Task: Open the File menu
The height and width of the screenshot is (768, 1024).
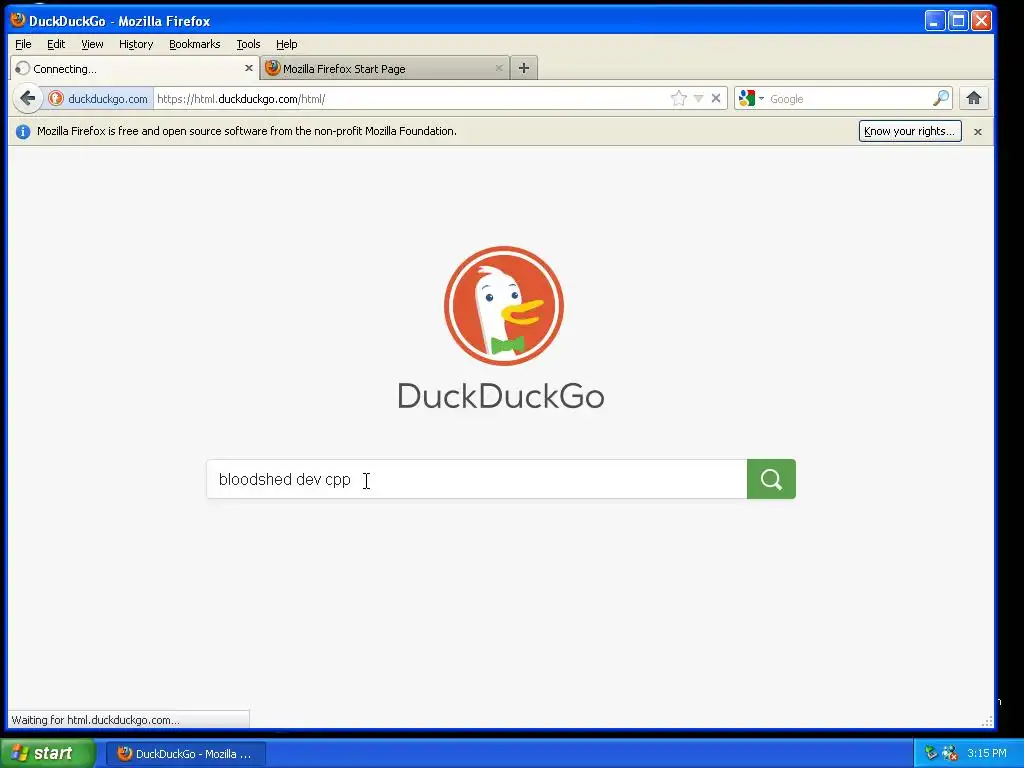Action: pos(23,44)
